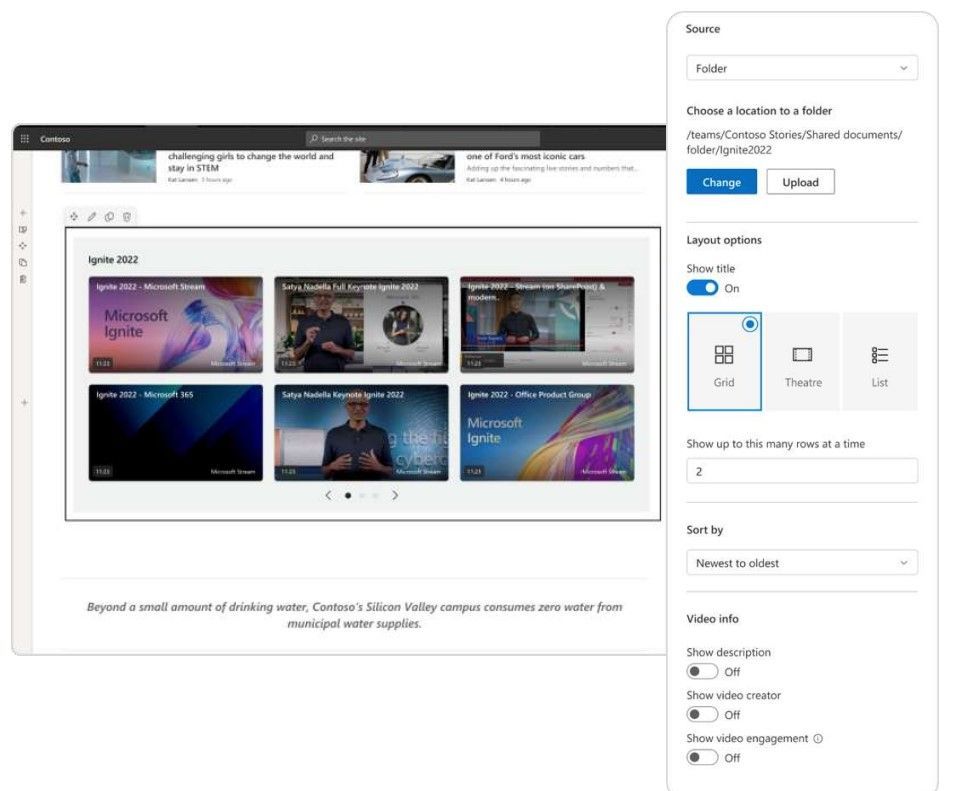The height and width of the screenshot is (791, 956).
Task: Click the duplicate section icon in the left rail
Action: [x=23, y=262]
